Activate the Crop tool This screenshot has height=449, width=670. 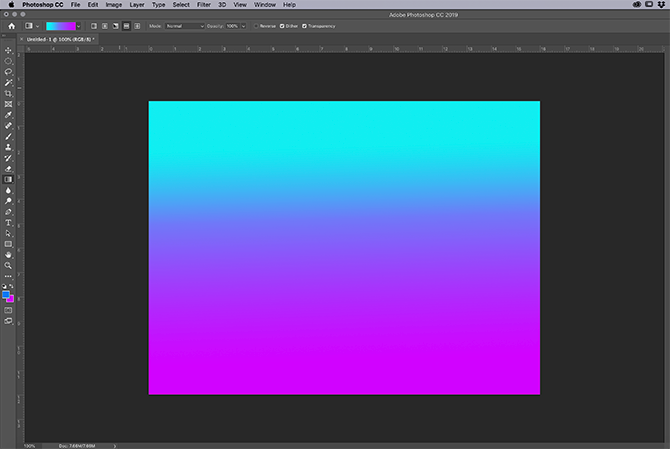8,93
